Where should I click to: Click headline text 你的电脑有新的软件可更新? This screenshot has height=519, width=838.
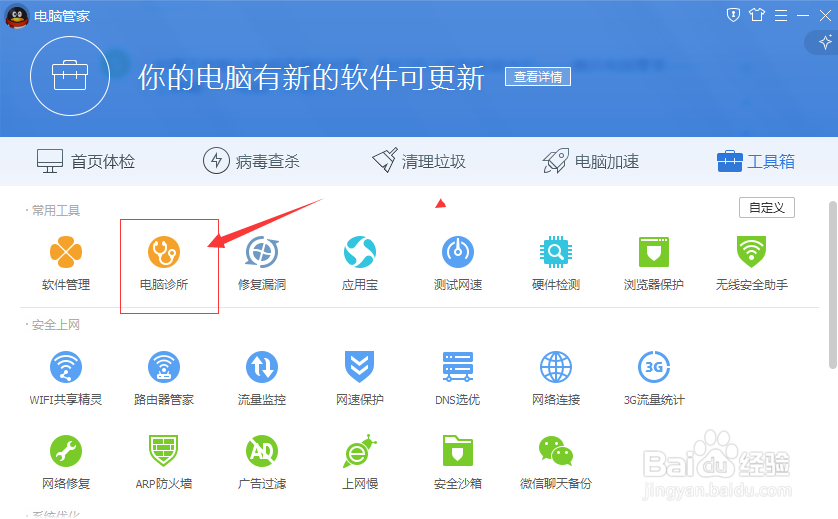click(x=311, y=78)
